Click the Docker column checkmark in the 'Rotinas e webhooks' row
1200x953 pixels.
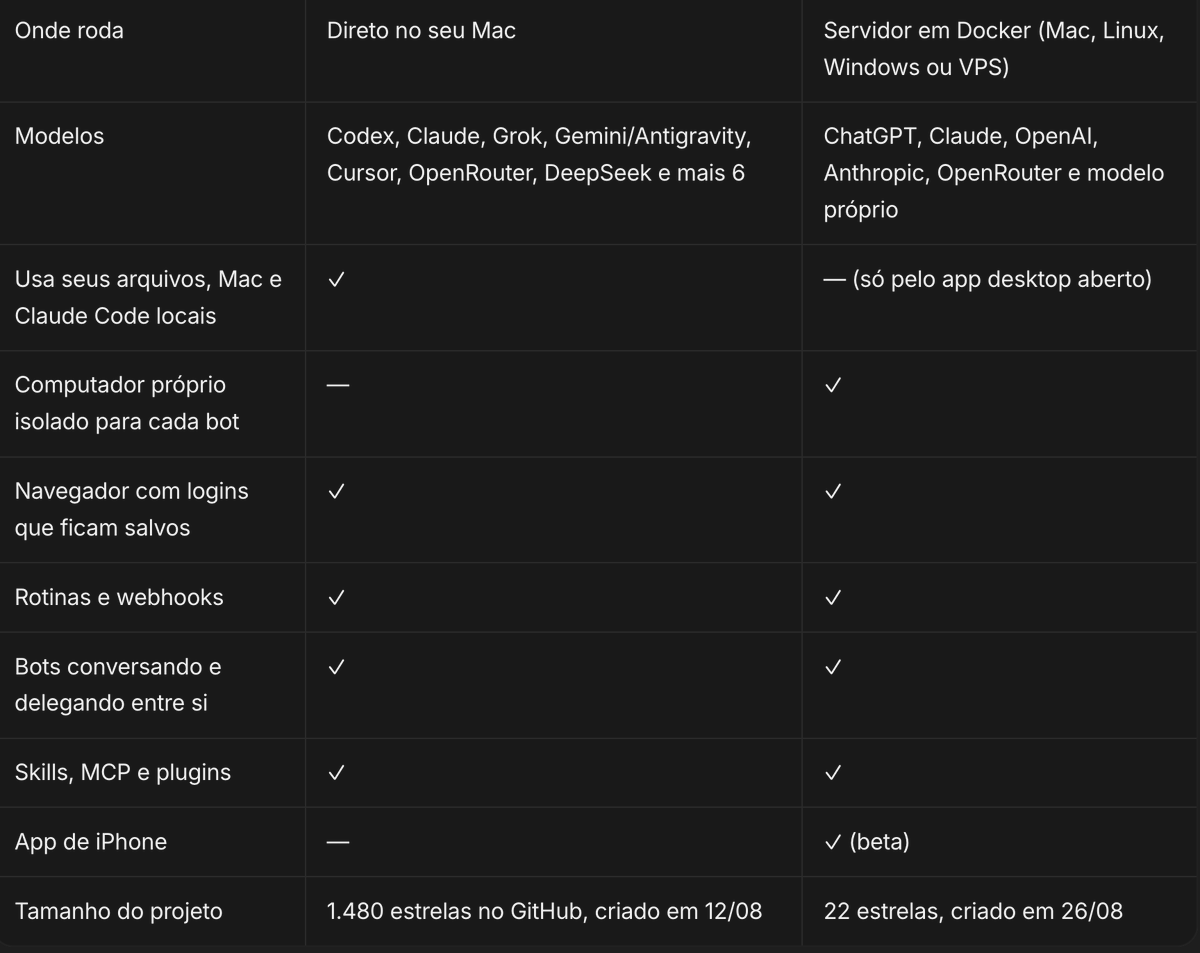click(x=833, y=598)
